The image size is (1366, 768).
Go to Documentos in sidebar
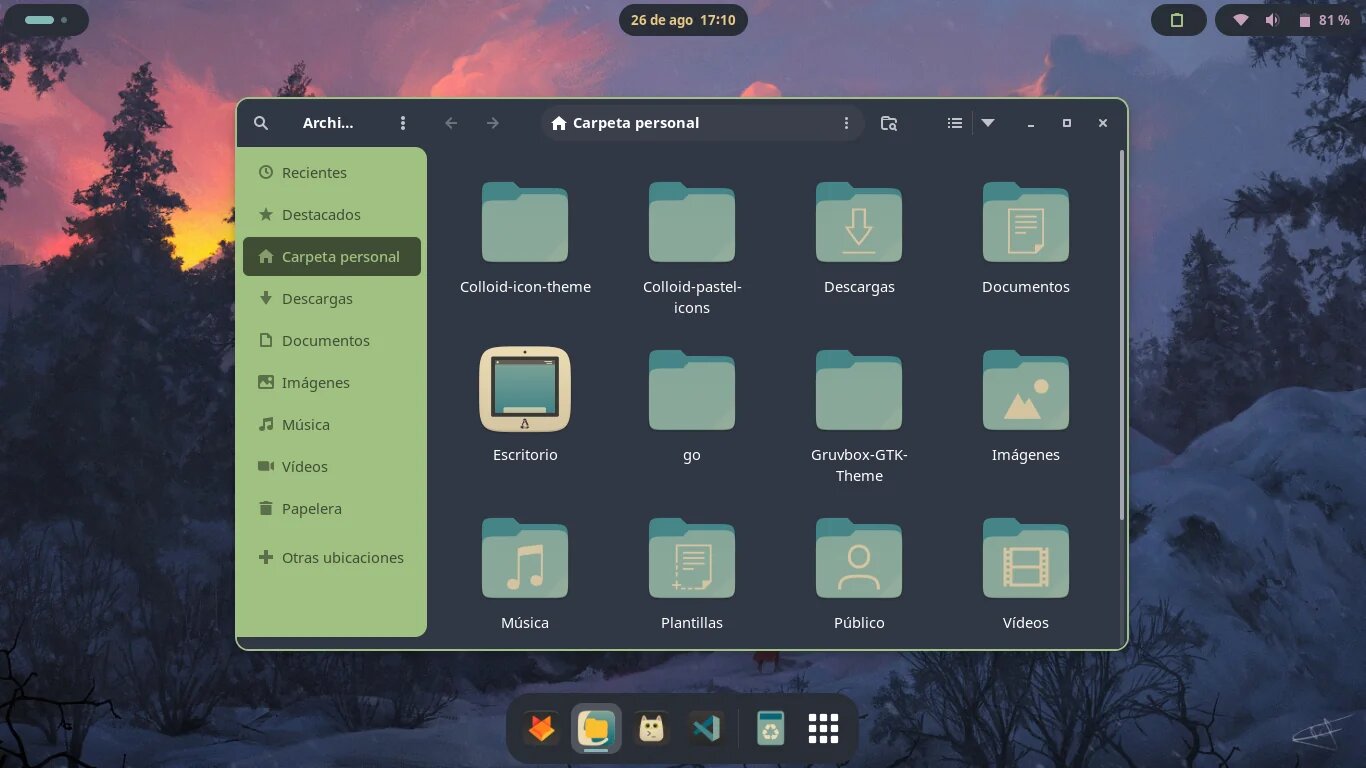(332, 341)
